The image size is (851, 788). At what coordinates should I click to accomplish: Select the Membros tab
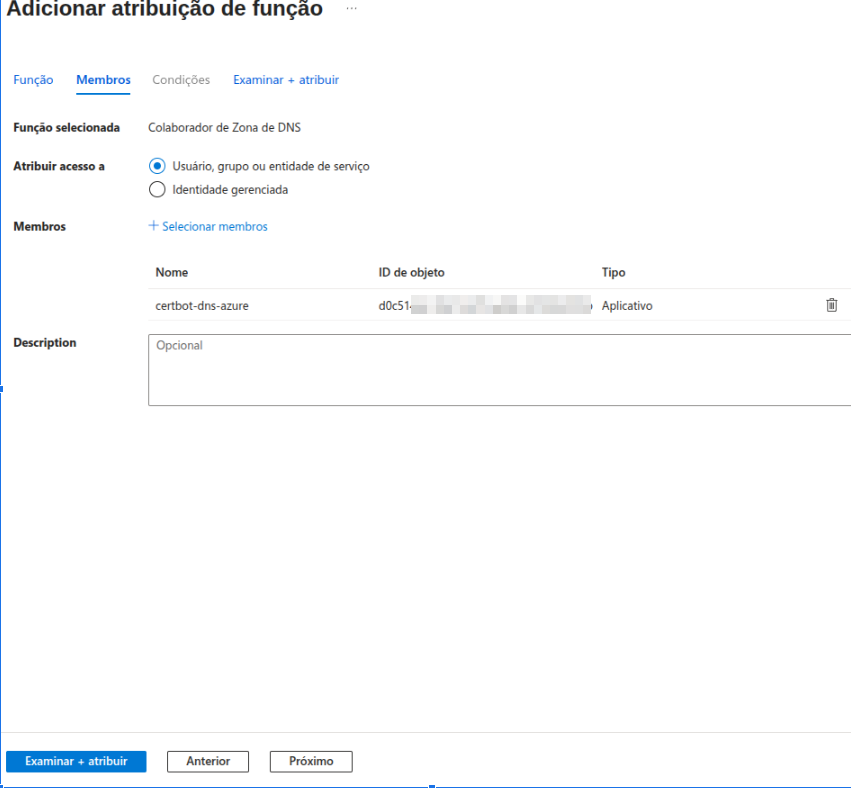click(103, 80)
